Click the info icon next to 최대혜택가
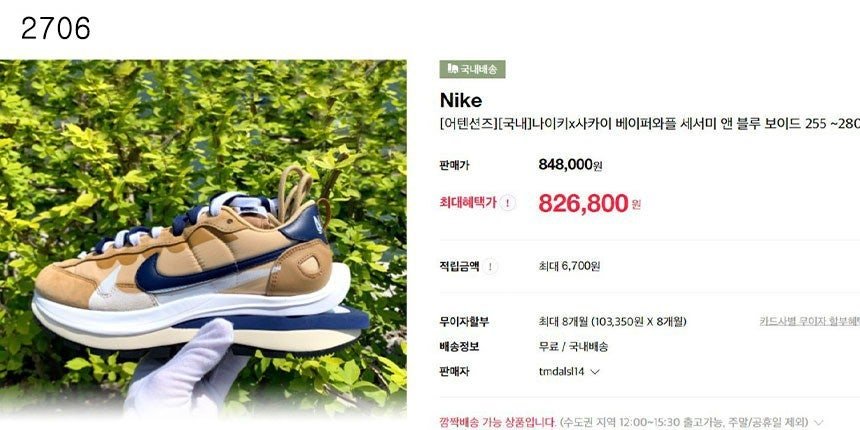Screen dimensions: 860x430 tap(507, 203)
